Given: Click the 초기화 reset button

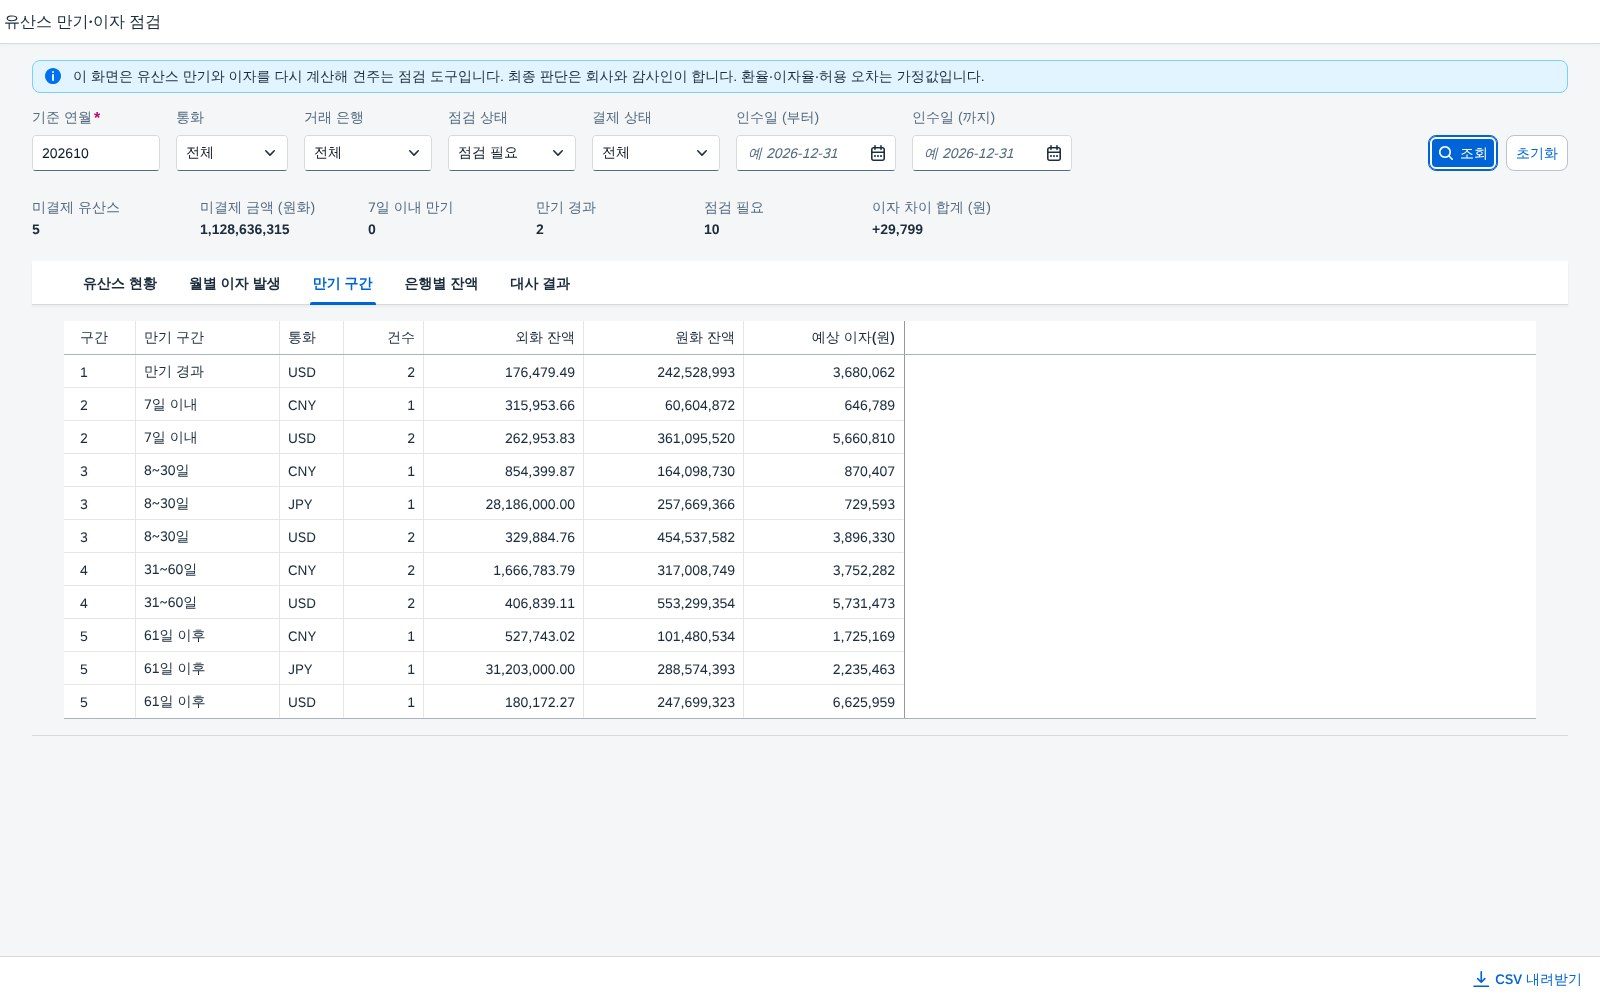Looking at the screenshot, I should tap(1537, 153).
